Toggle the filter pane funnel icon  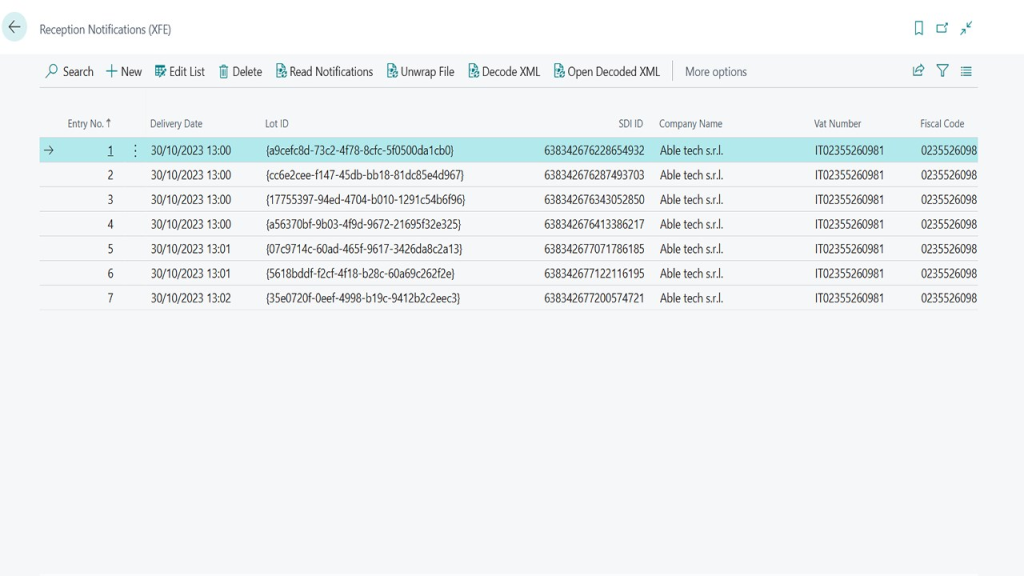(x=942, y=71)
